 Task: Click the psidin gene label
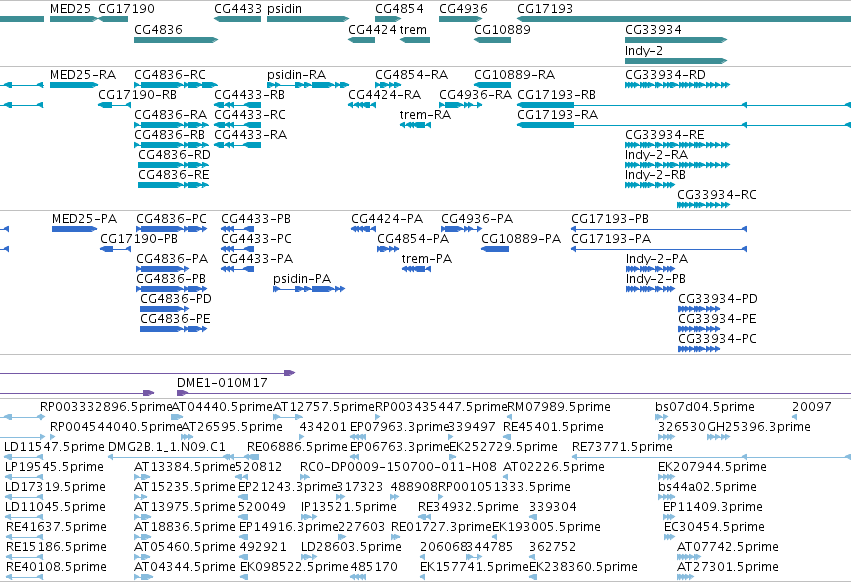point(284,9)
